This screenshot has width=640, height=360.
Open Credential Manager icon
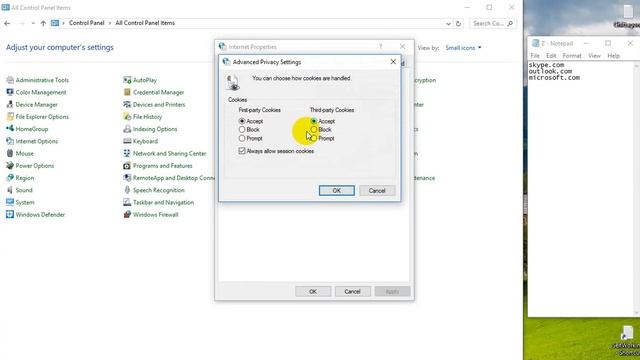tap(127, 92)
